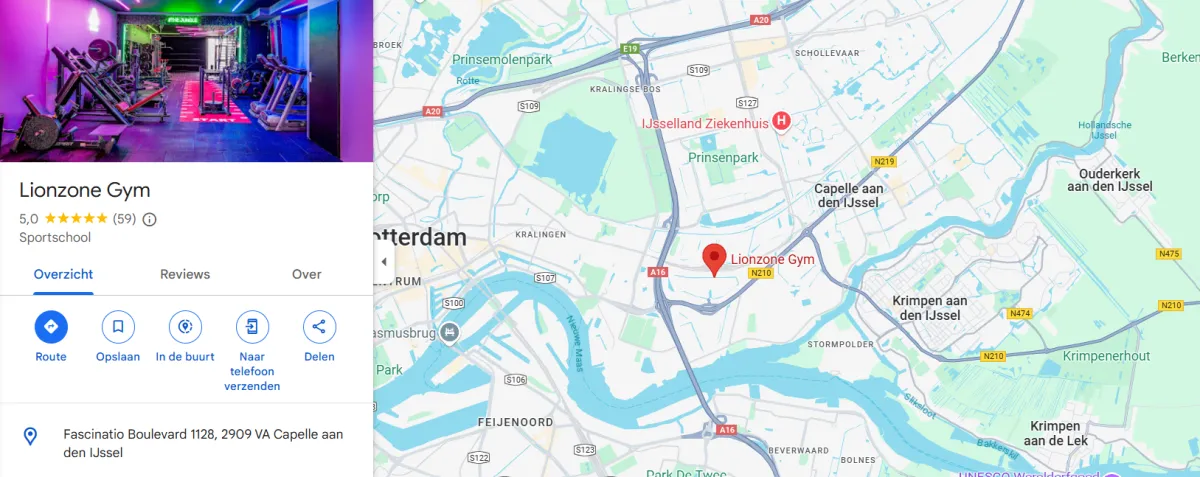The height and width of the screenshot is (477, 1200).
Task: Click the Fascinatio Boulevard 1128 address
Action: 203,444
